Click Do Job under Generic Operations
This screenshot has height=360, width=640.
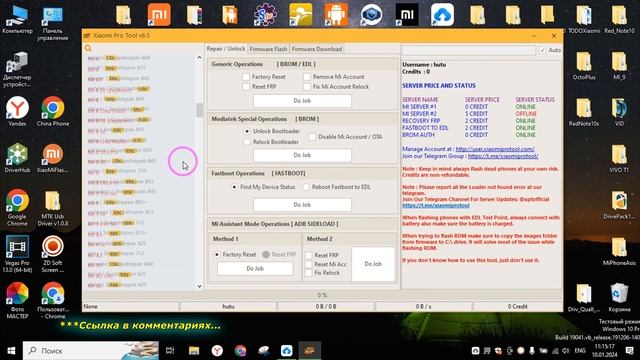[302, 101]
